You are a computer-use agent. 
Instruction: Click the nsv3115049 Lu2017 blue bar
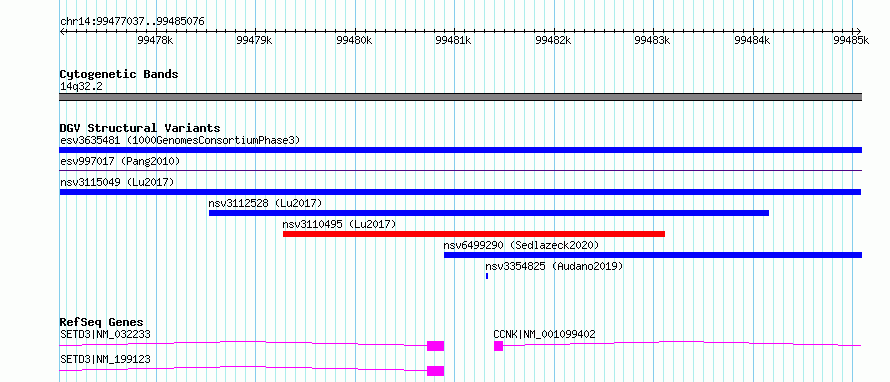pos(460,192)
